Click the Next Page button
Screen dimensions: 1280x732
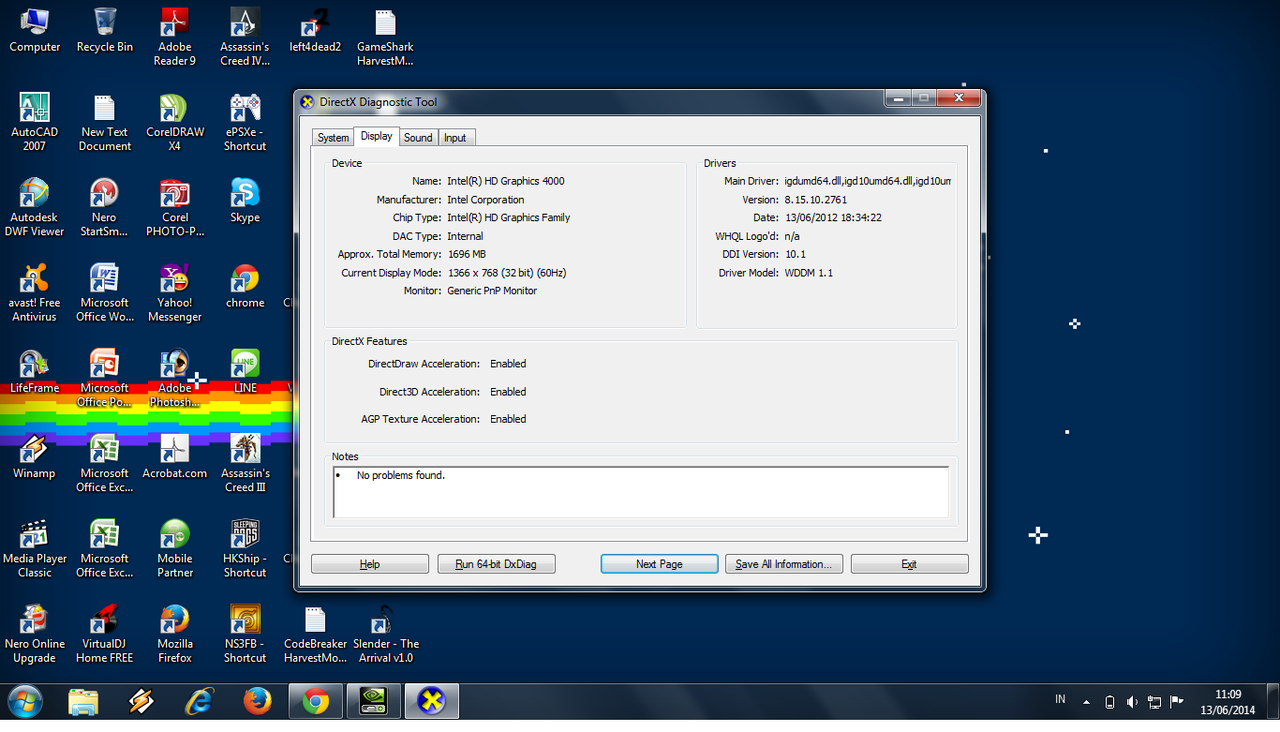point(659,564)
